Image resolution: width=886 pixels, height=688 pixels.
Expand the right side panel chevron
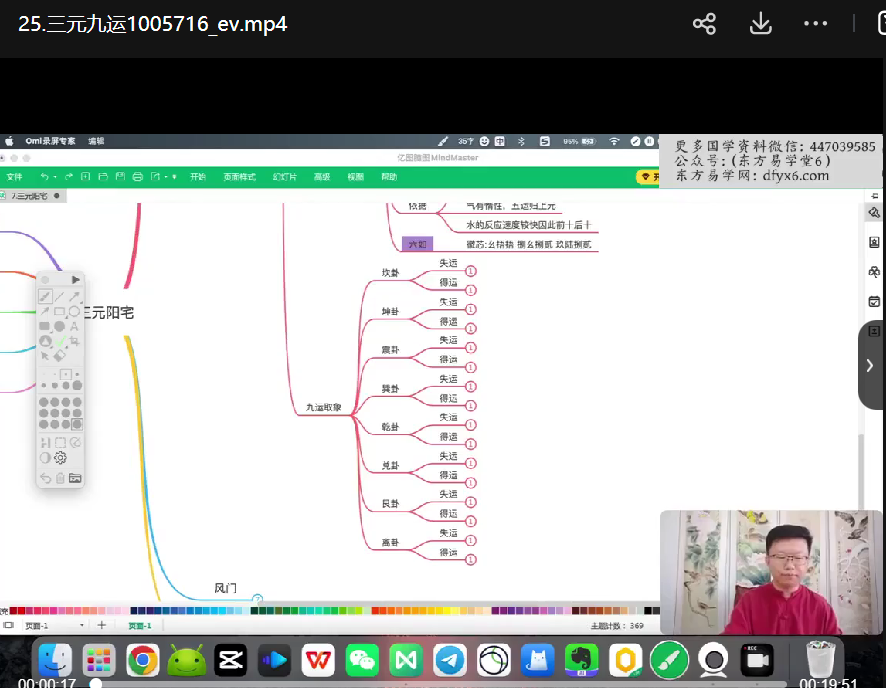coord(870,365)
